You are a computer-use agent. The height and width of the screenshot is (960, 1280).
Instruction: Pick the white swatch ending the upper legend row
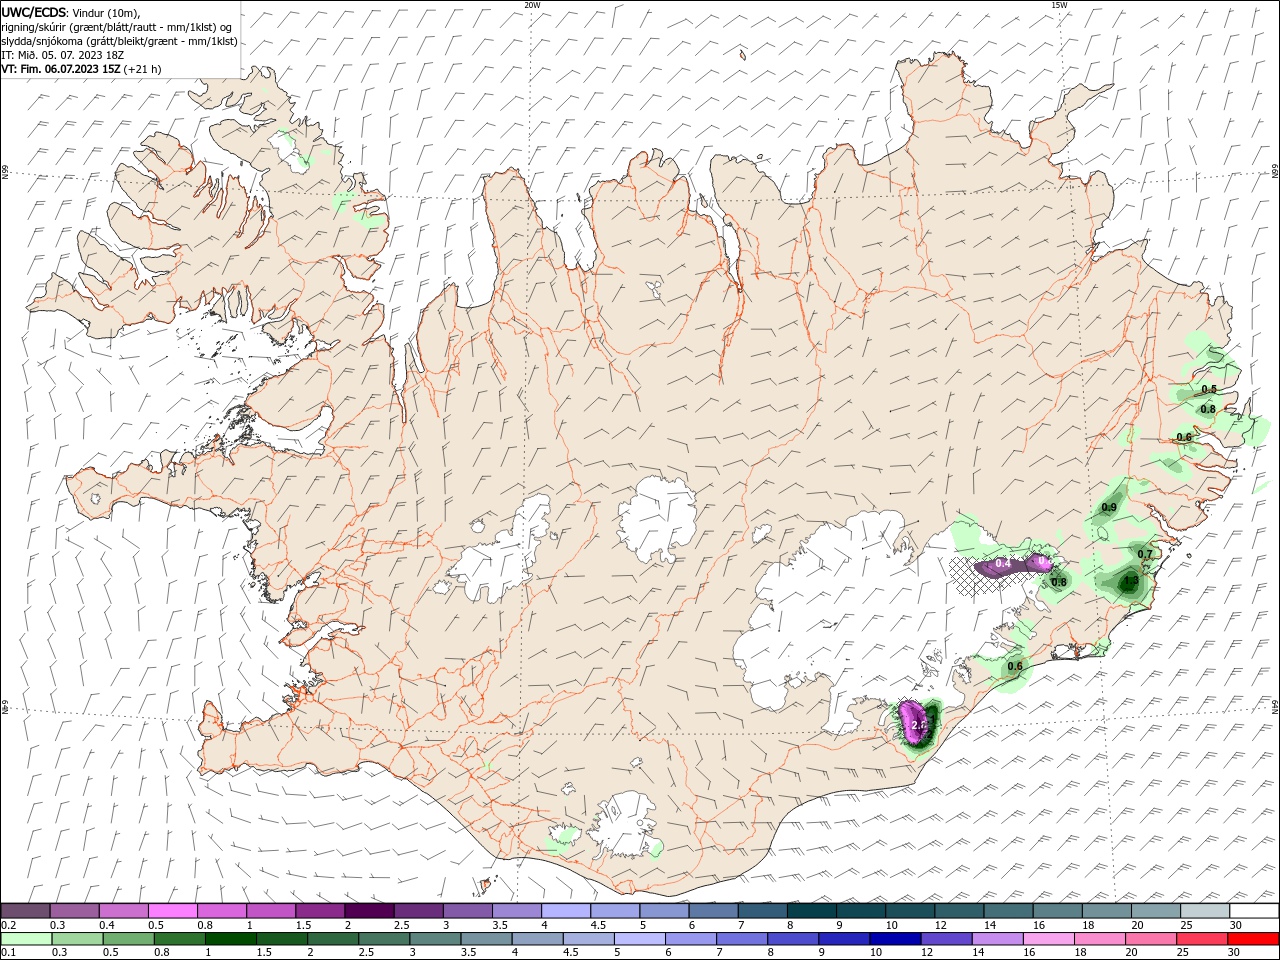(x=1254, y=911)
